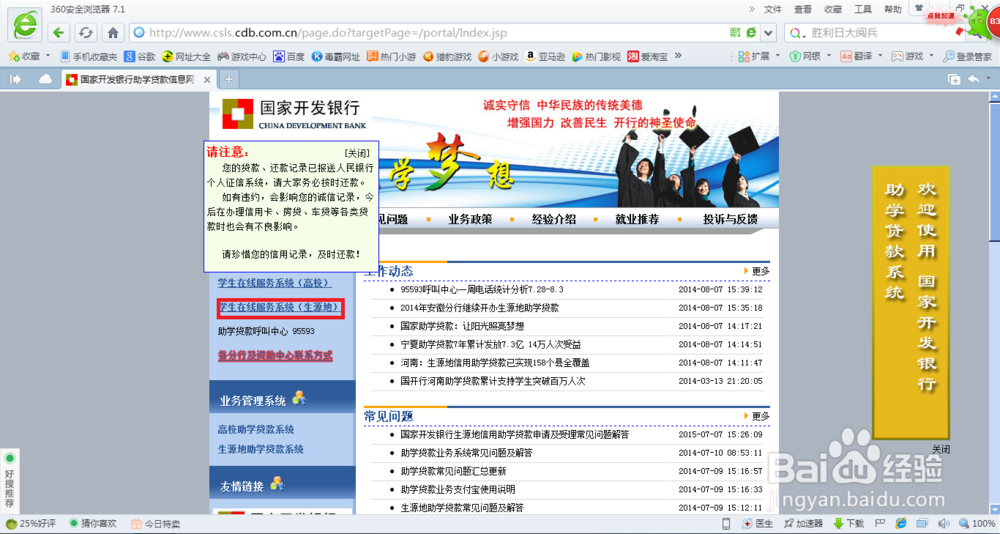This screenshot has width=1000, height=534.
Task: Click the speaker mute icon in status bar
Action: (x=944, y=524)
